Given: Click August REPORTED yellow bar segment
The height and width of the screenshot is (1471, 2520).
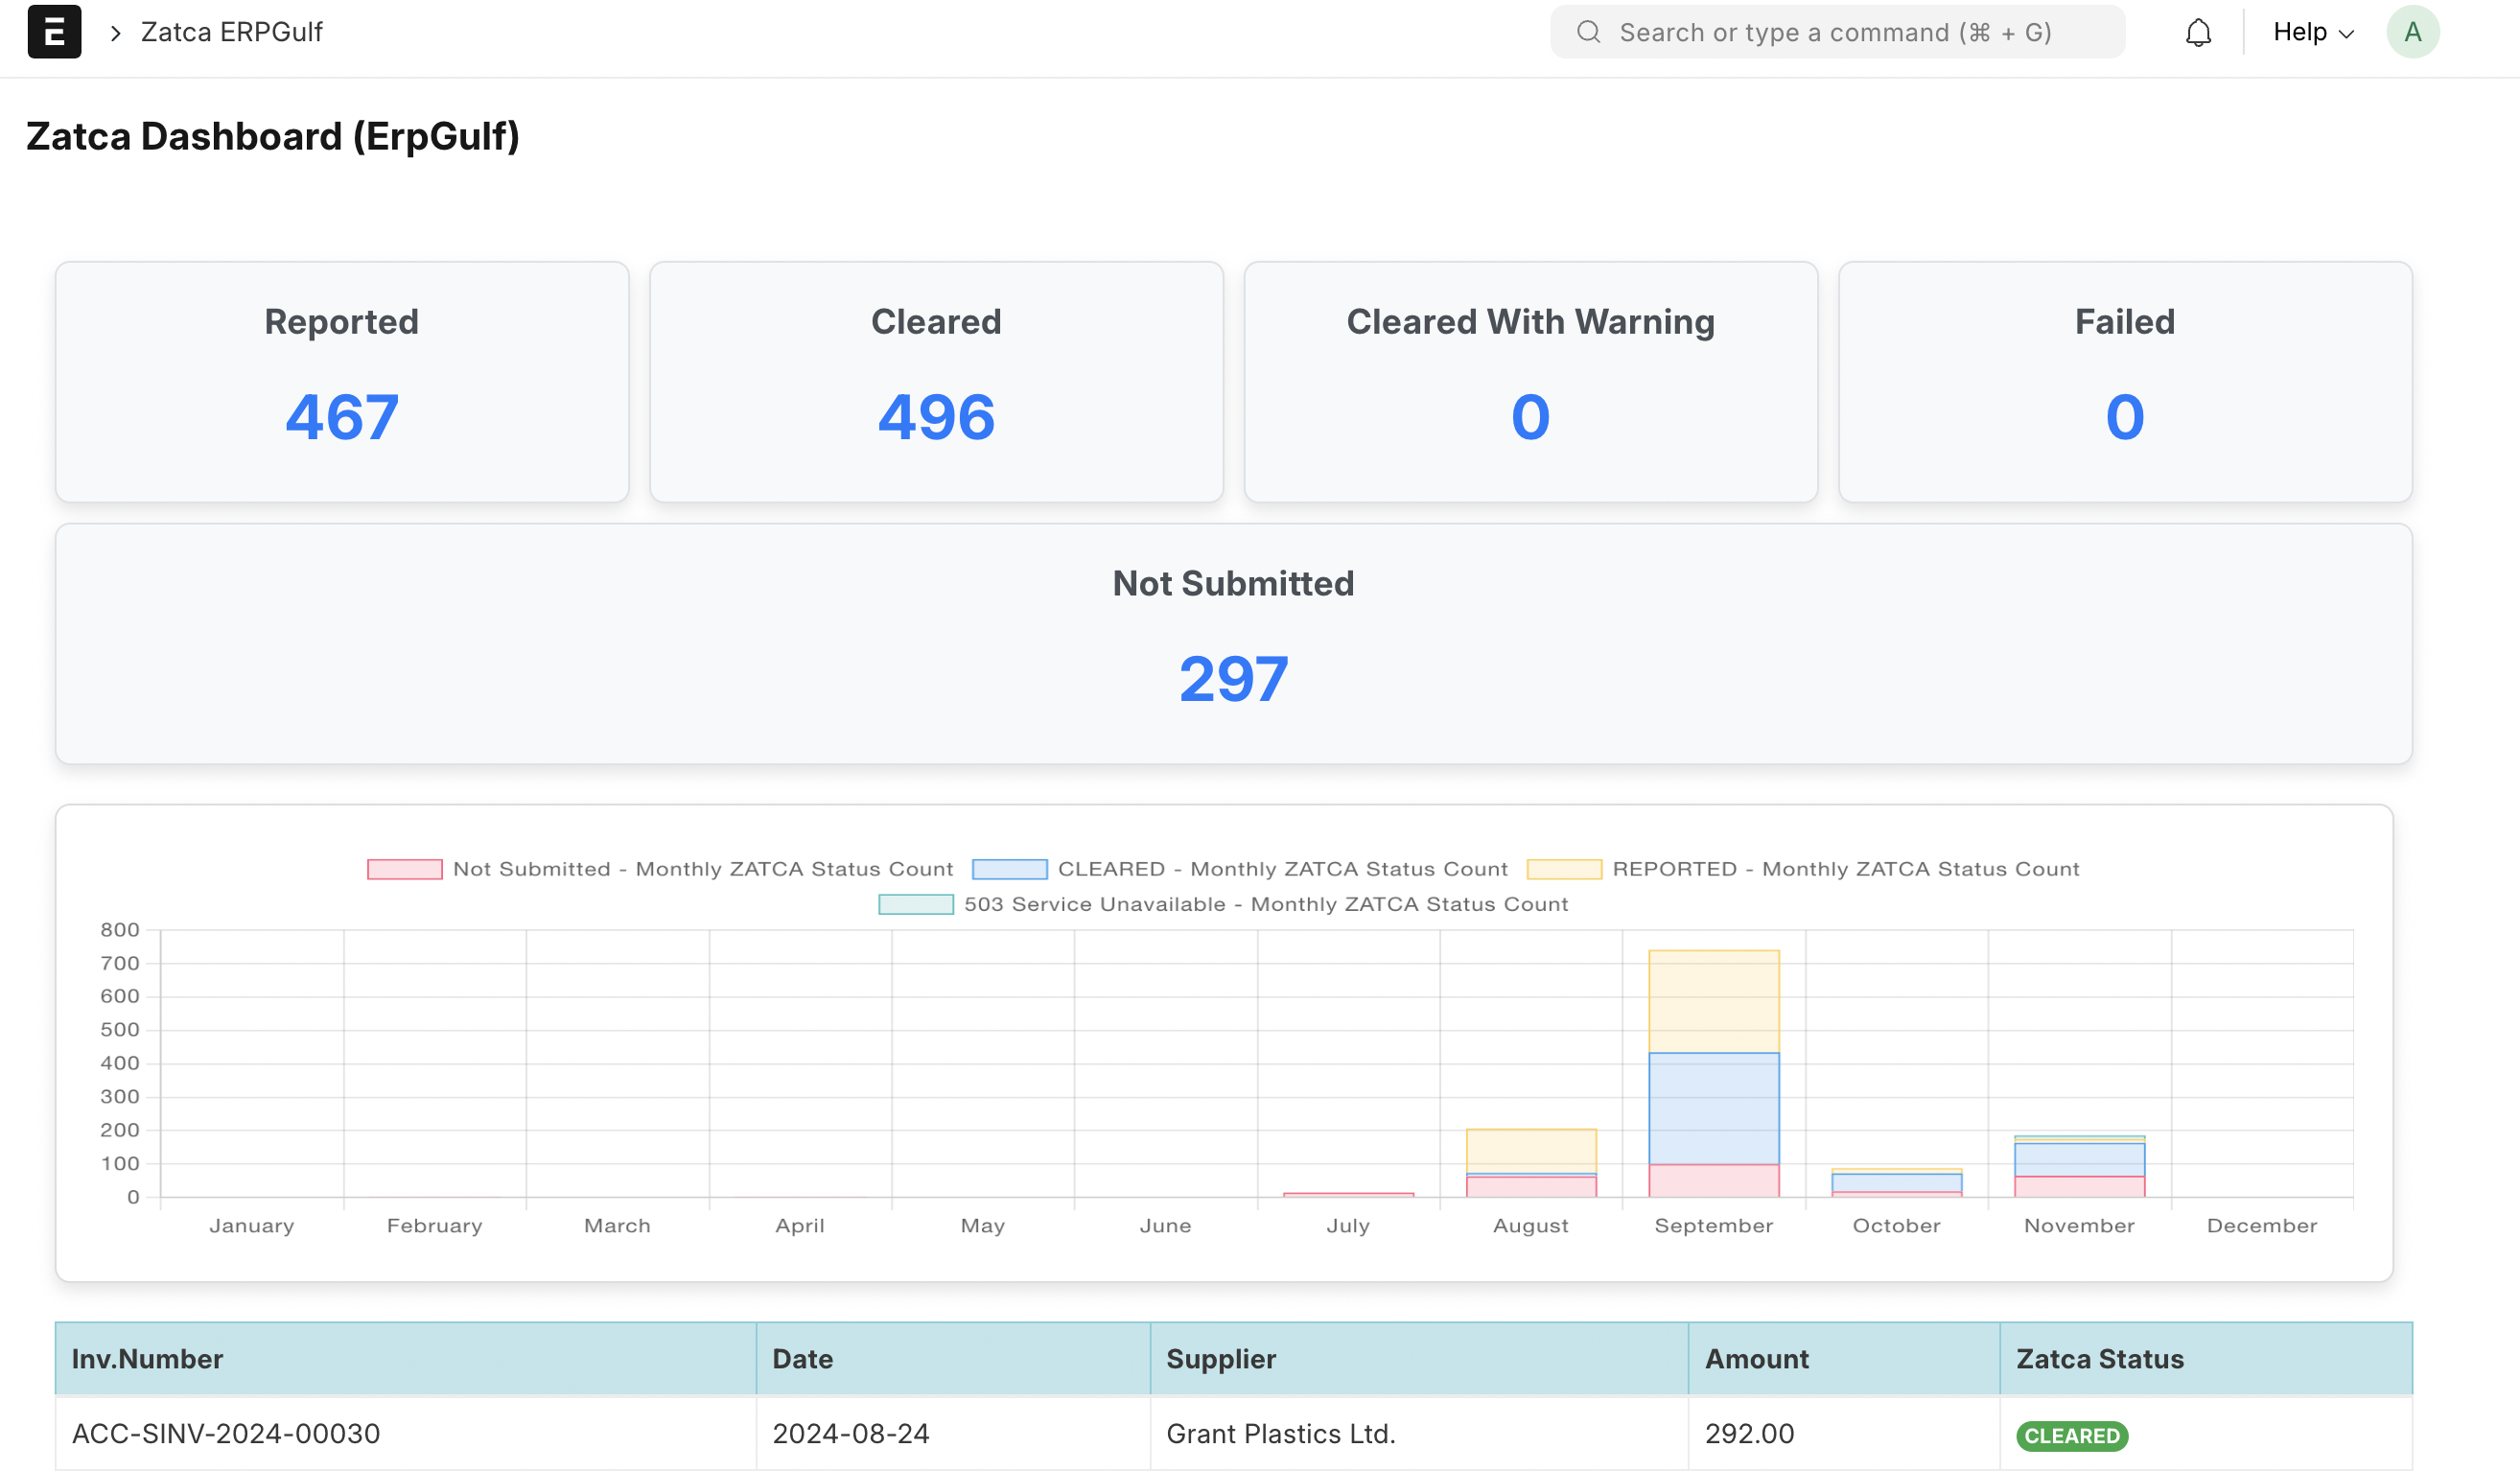Looking at the screenshot, I should pos(1531,1151).
